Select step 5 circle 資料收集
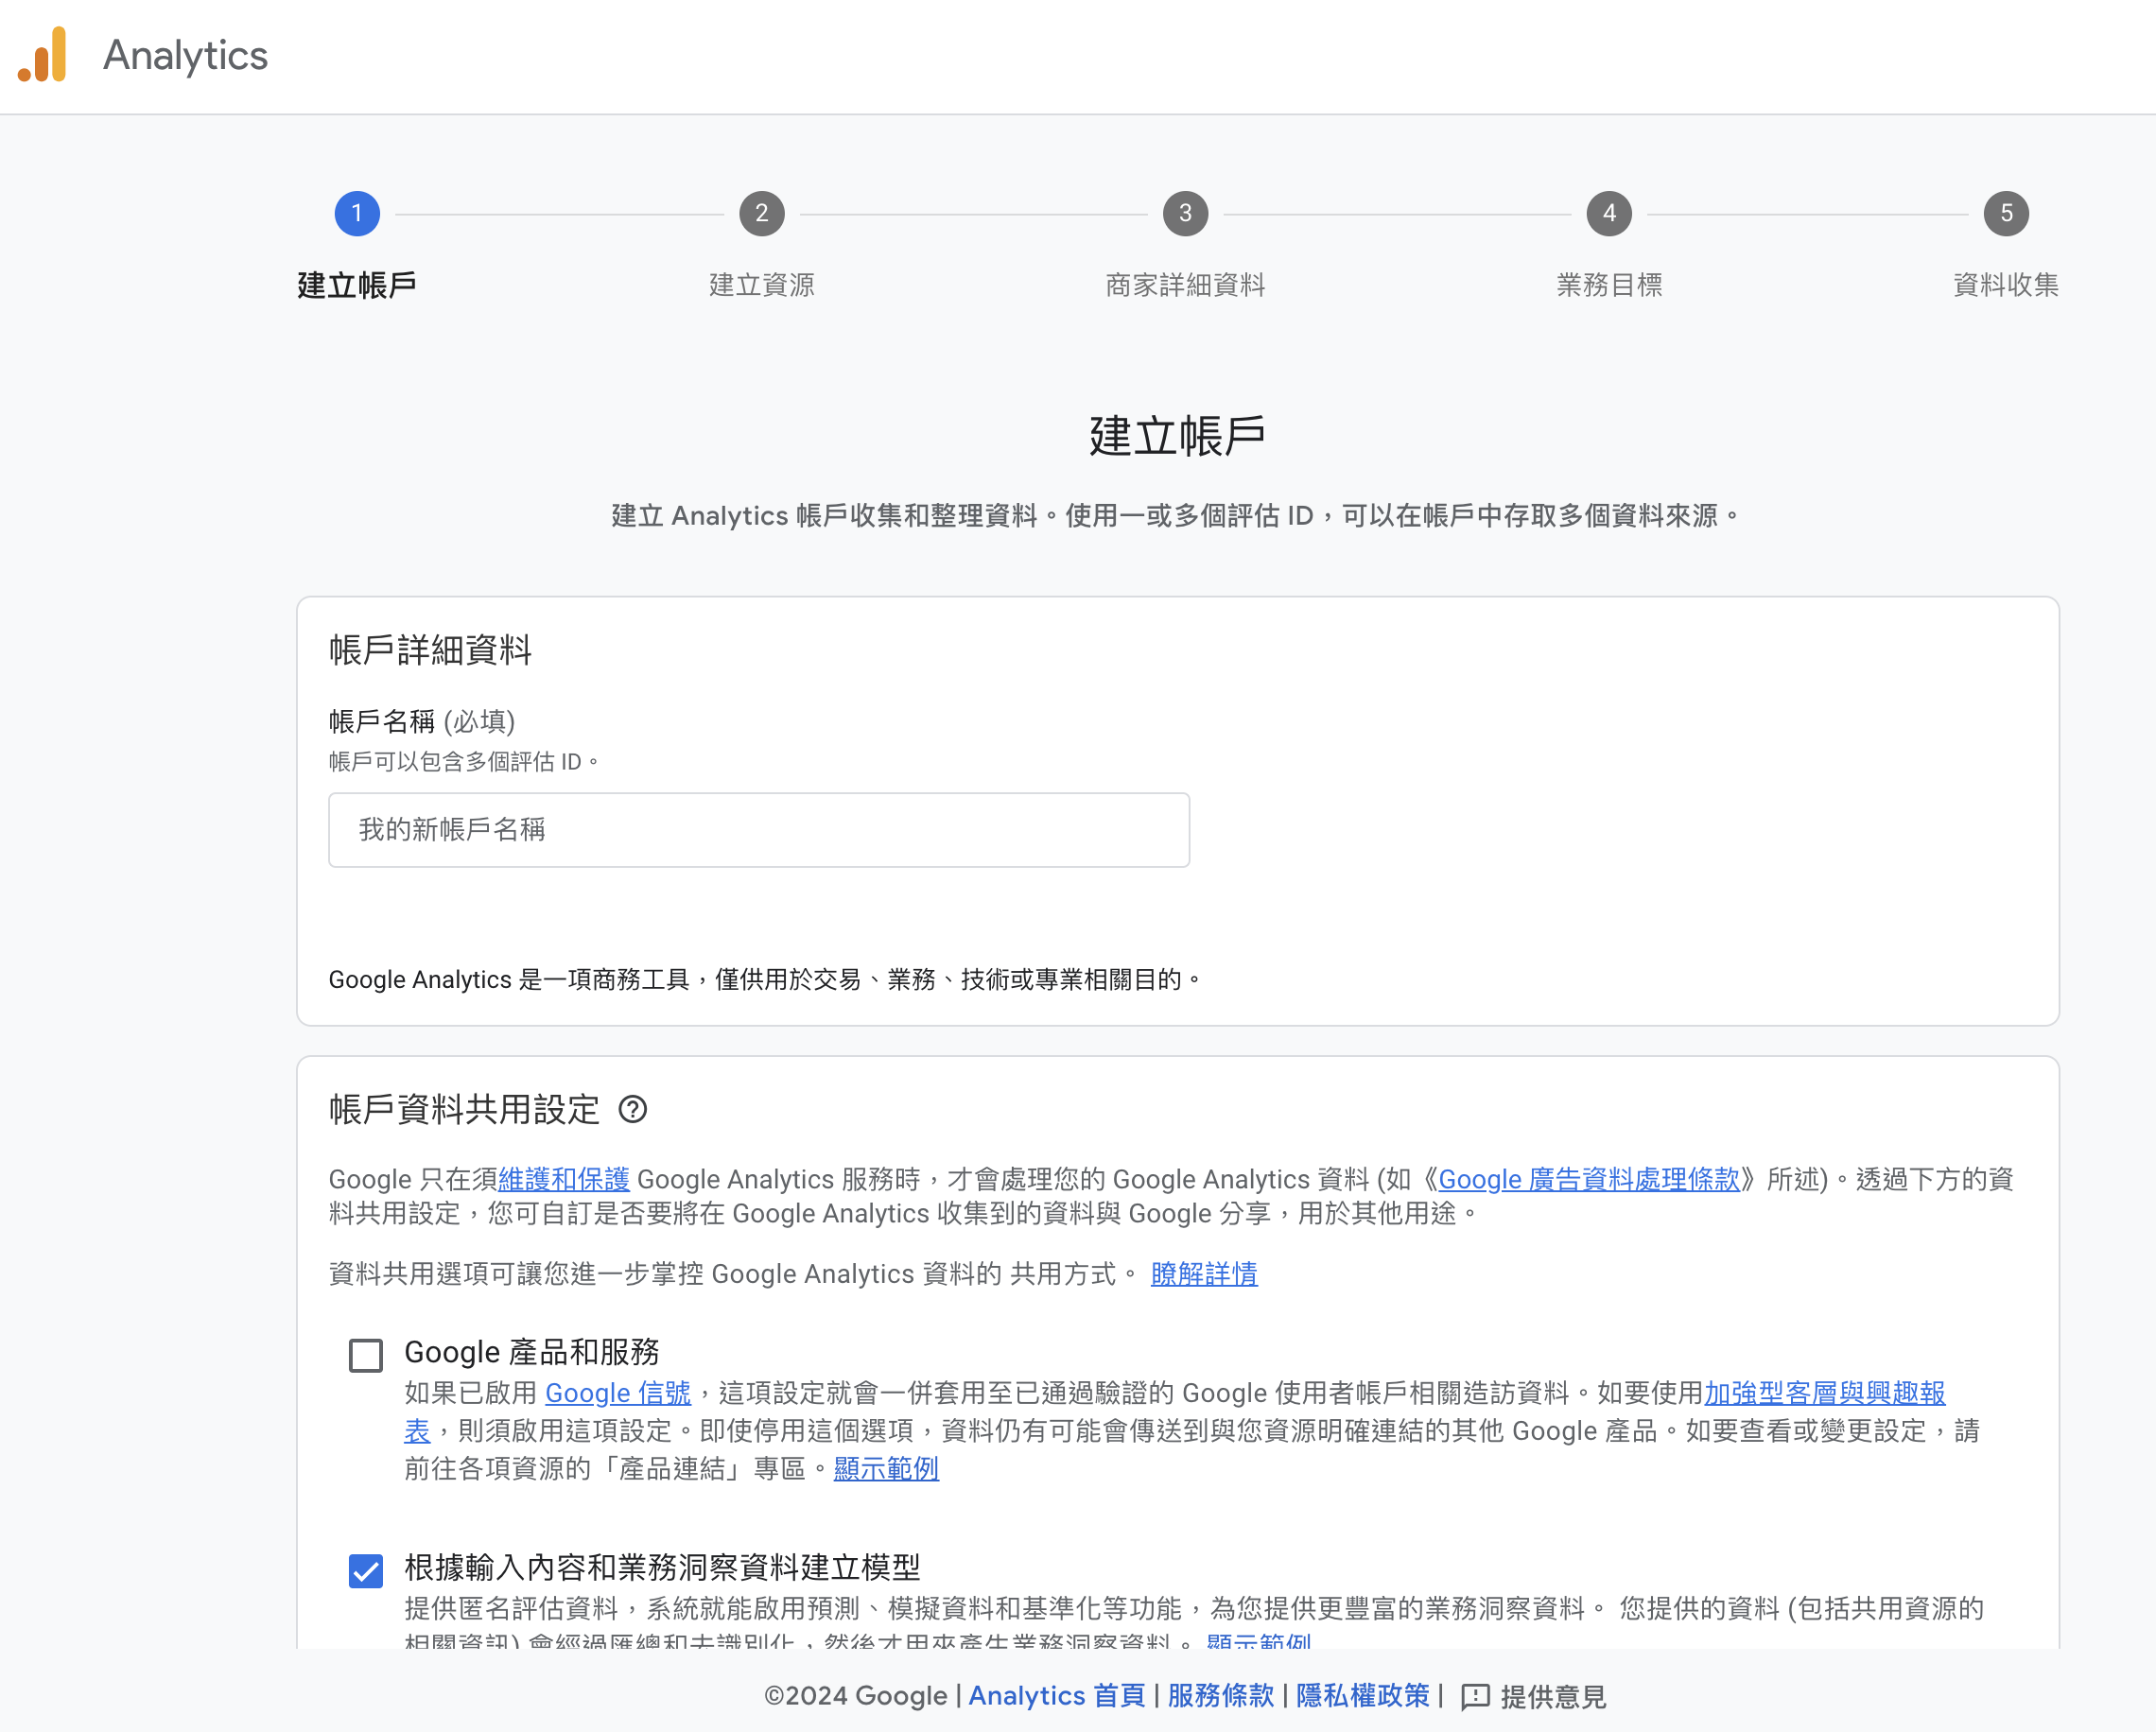 (x=2006, y=213)
